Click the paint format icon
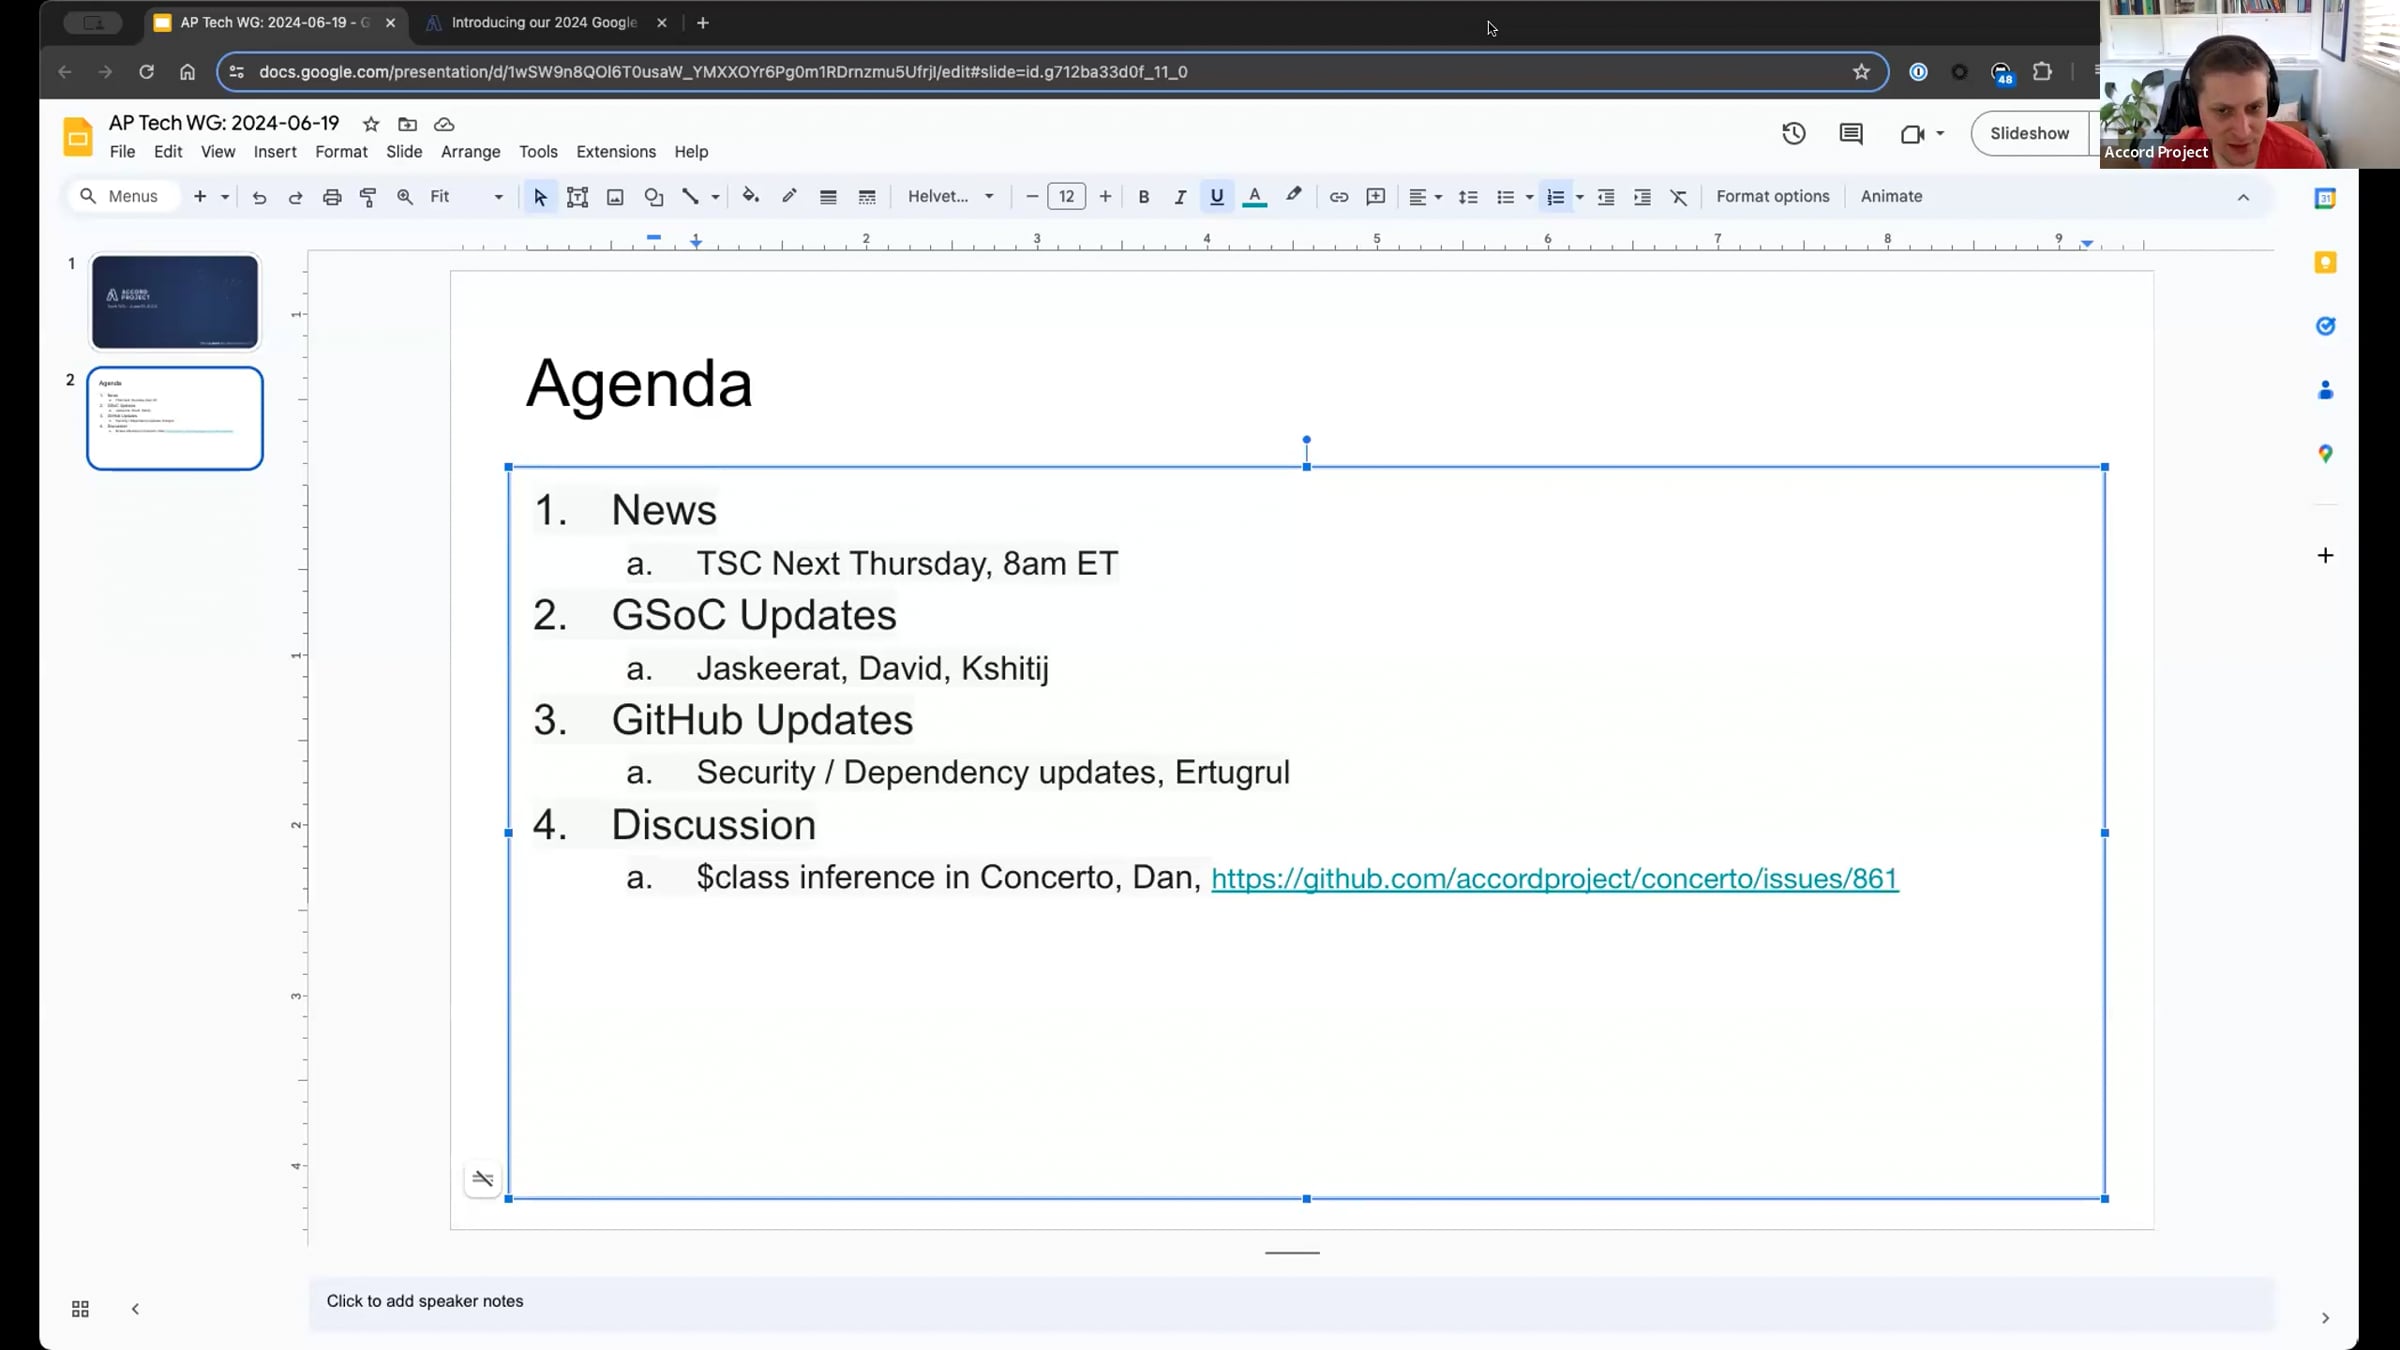Image resolution: width=2400 pixels, height=1350 pixels. tap(368, 197)
